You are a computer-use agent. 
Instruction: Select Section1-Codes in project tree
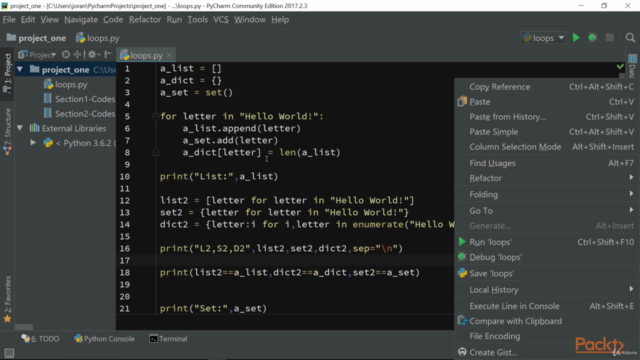point(80,99)
